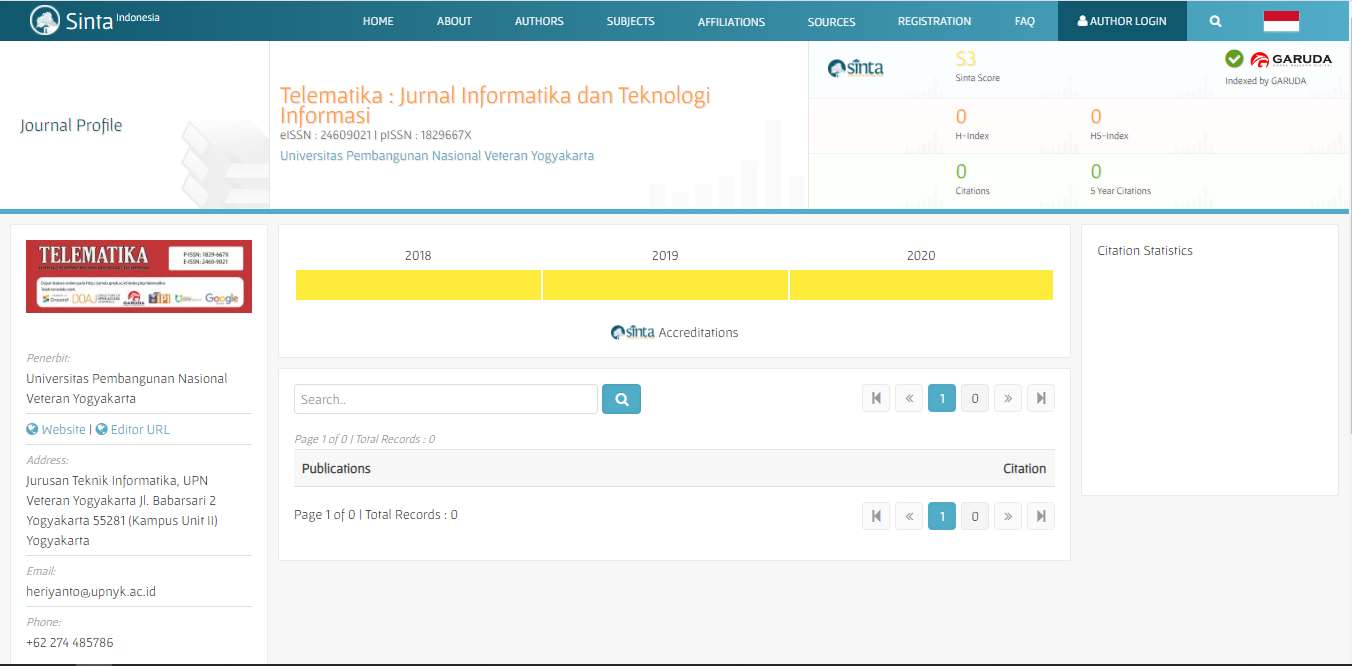Click next page arrow in bottom pagination
The image size is (1352, 666).
(x=1008, y=516)
